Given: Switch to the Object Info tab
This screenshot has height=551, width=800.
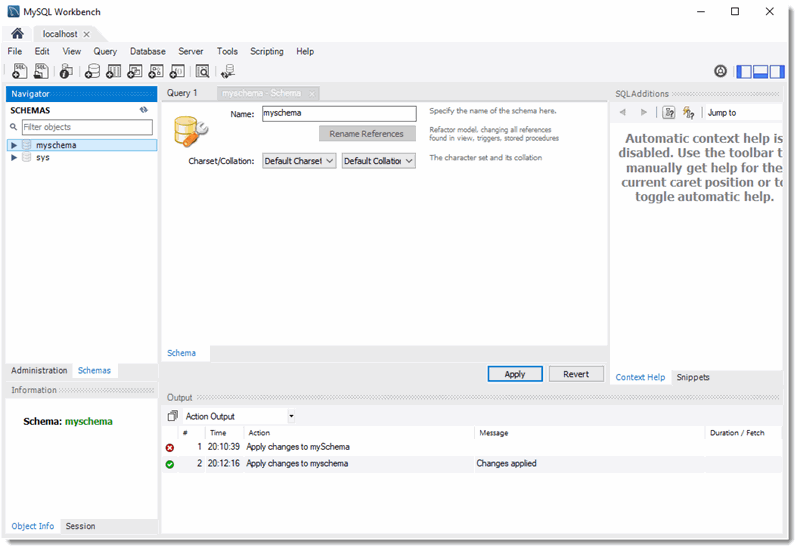Looking at the screenshot, I should (33, 526).
